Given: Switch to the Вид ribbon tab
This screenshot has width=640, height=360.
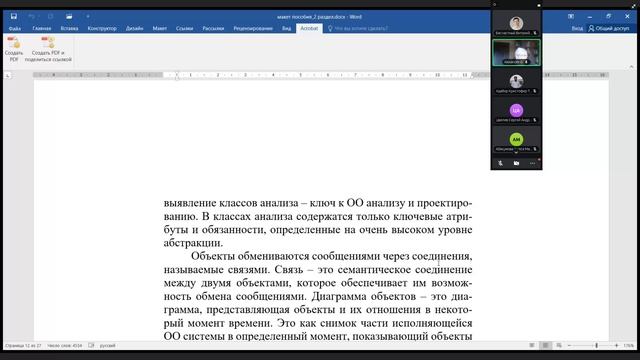Looking at the screenshot, I should point(287,29).
